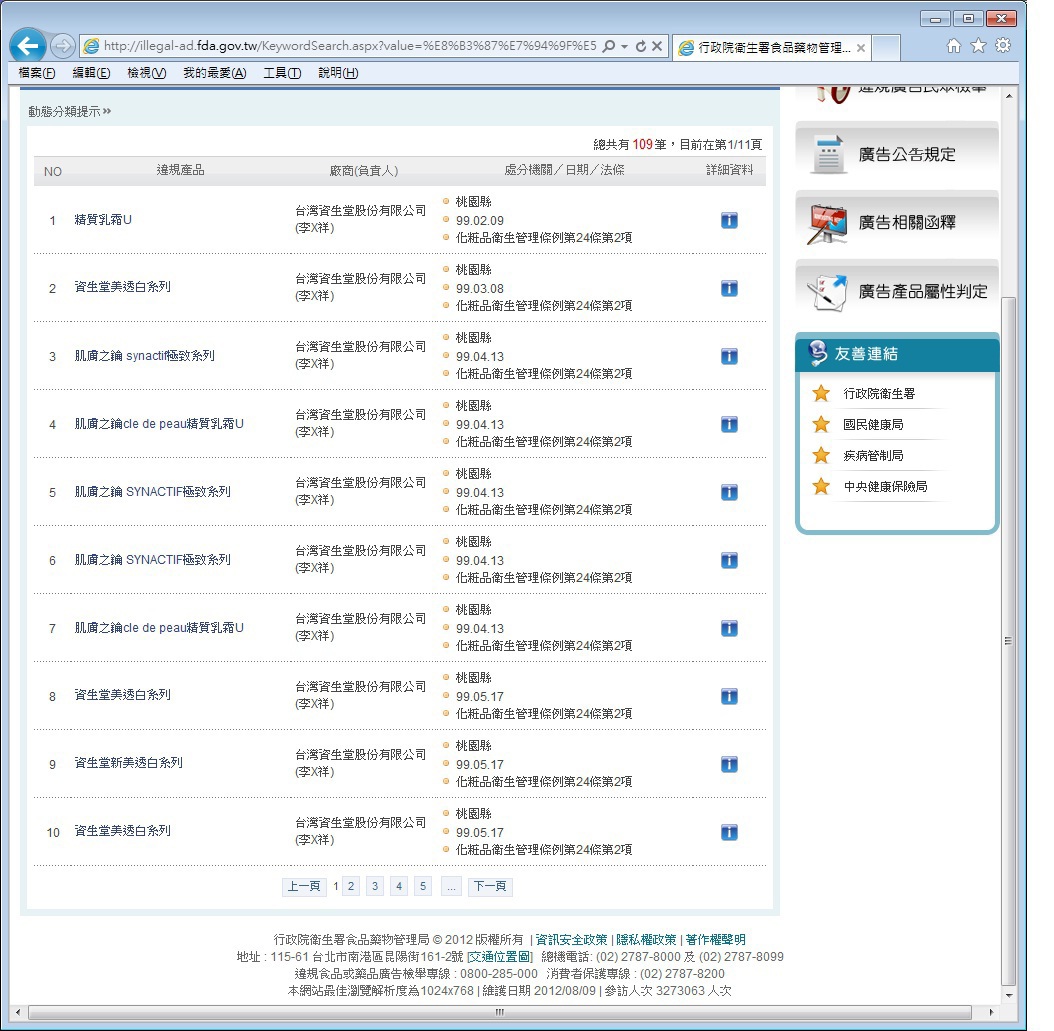Open the 說明(H) menu
Screen dimensions: 1054x1031
338,73
